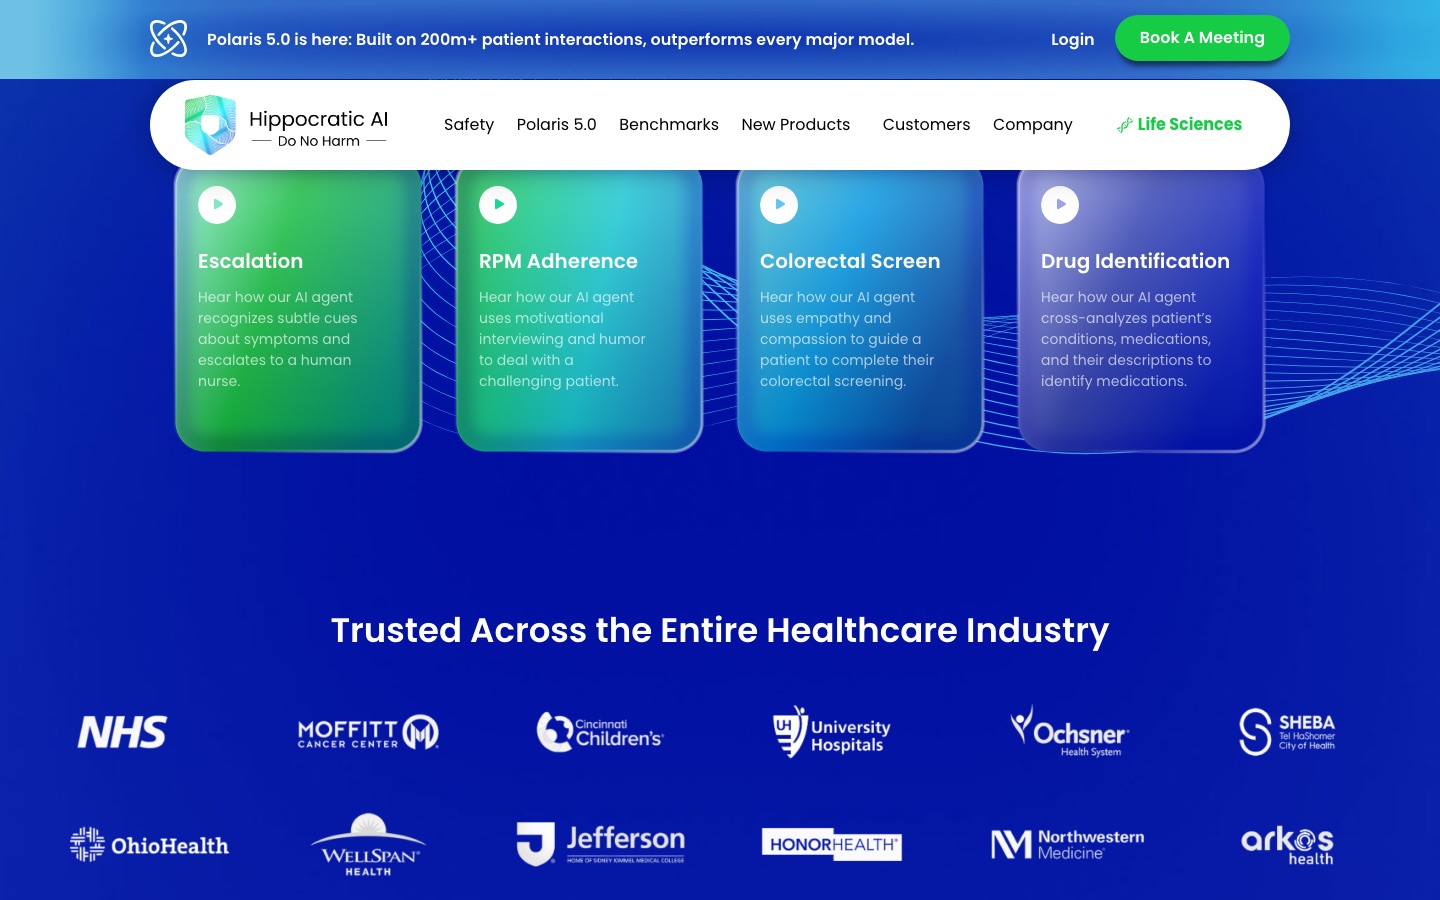Click the Drug Identification card title
The height and width of the screenshot is (900, 1440).
[x=1135, y=261]
